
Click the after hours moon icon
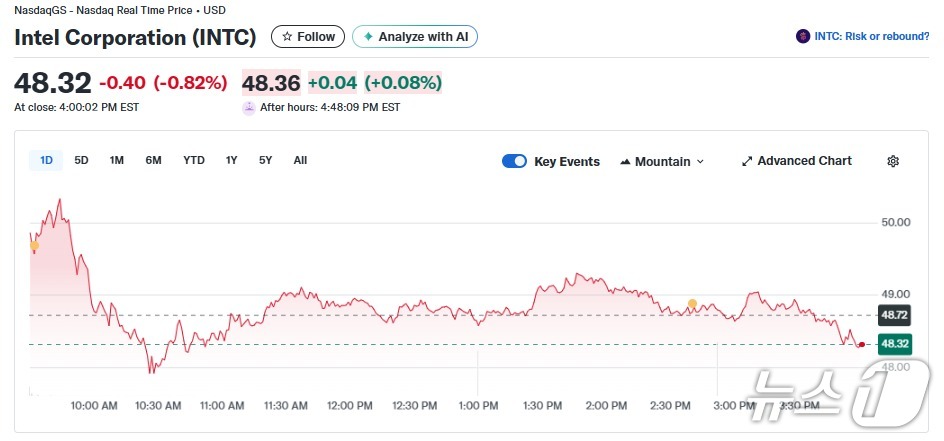pos(249,107)
